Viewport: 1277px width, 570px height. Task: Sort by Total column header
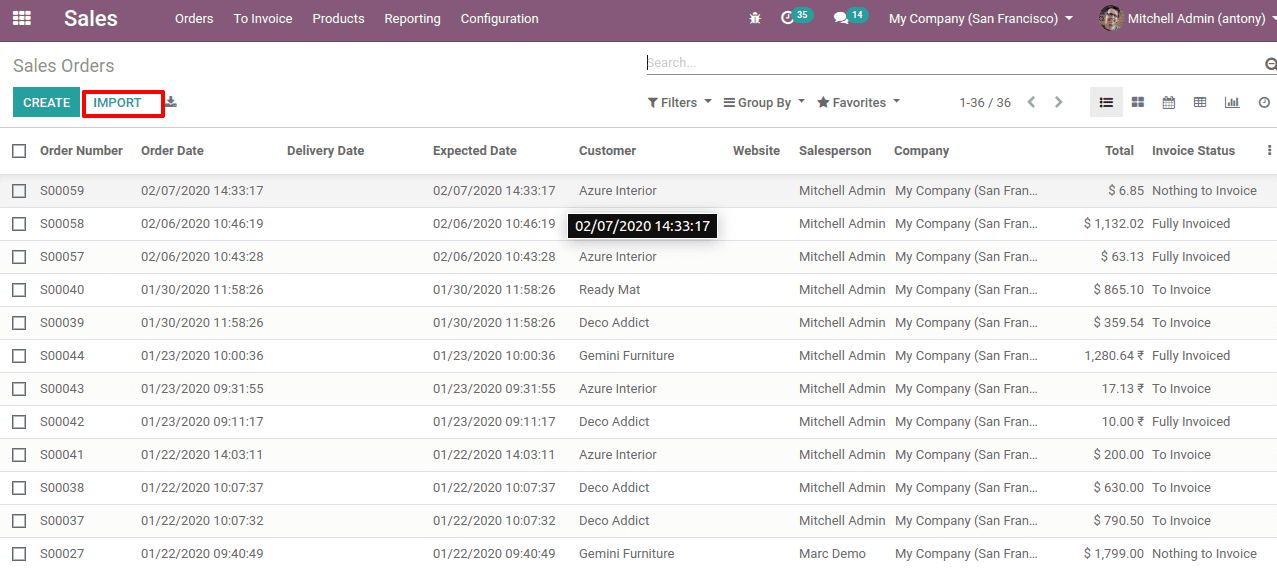click(x=1119, y=151)
